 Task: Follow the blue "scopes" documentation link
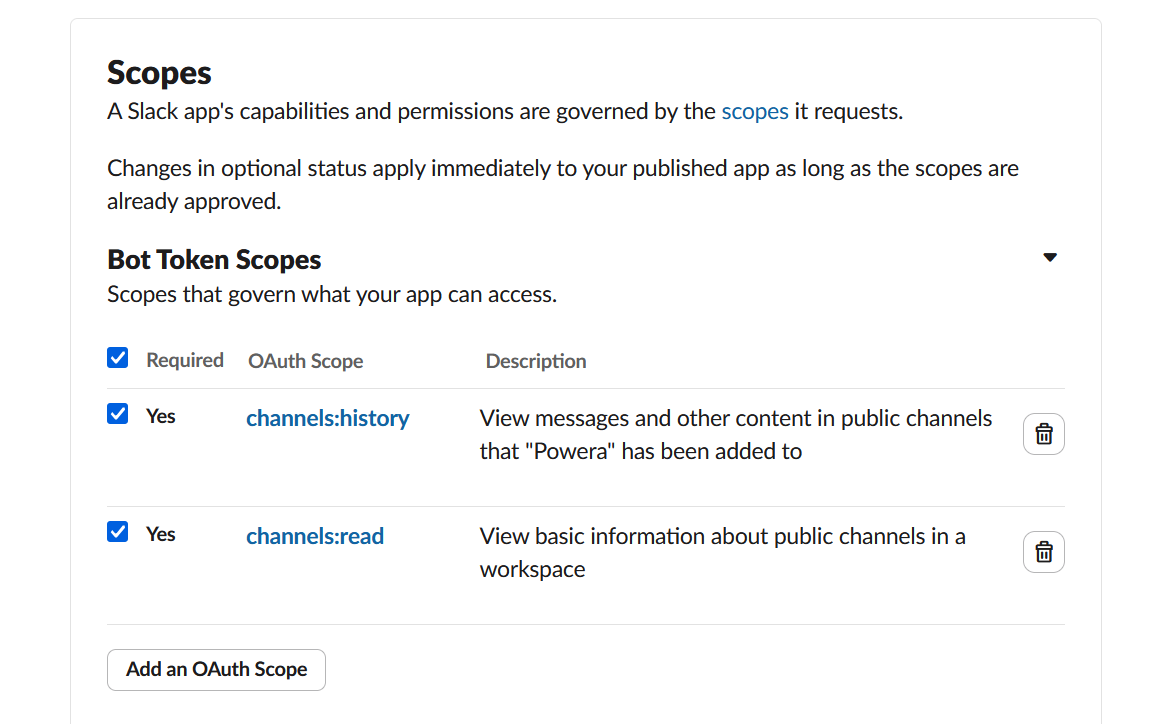[x=755, y=111]
